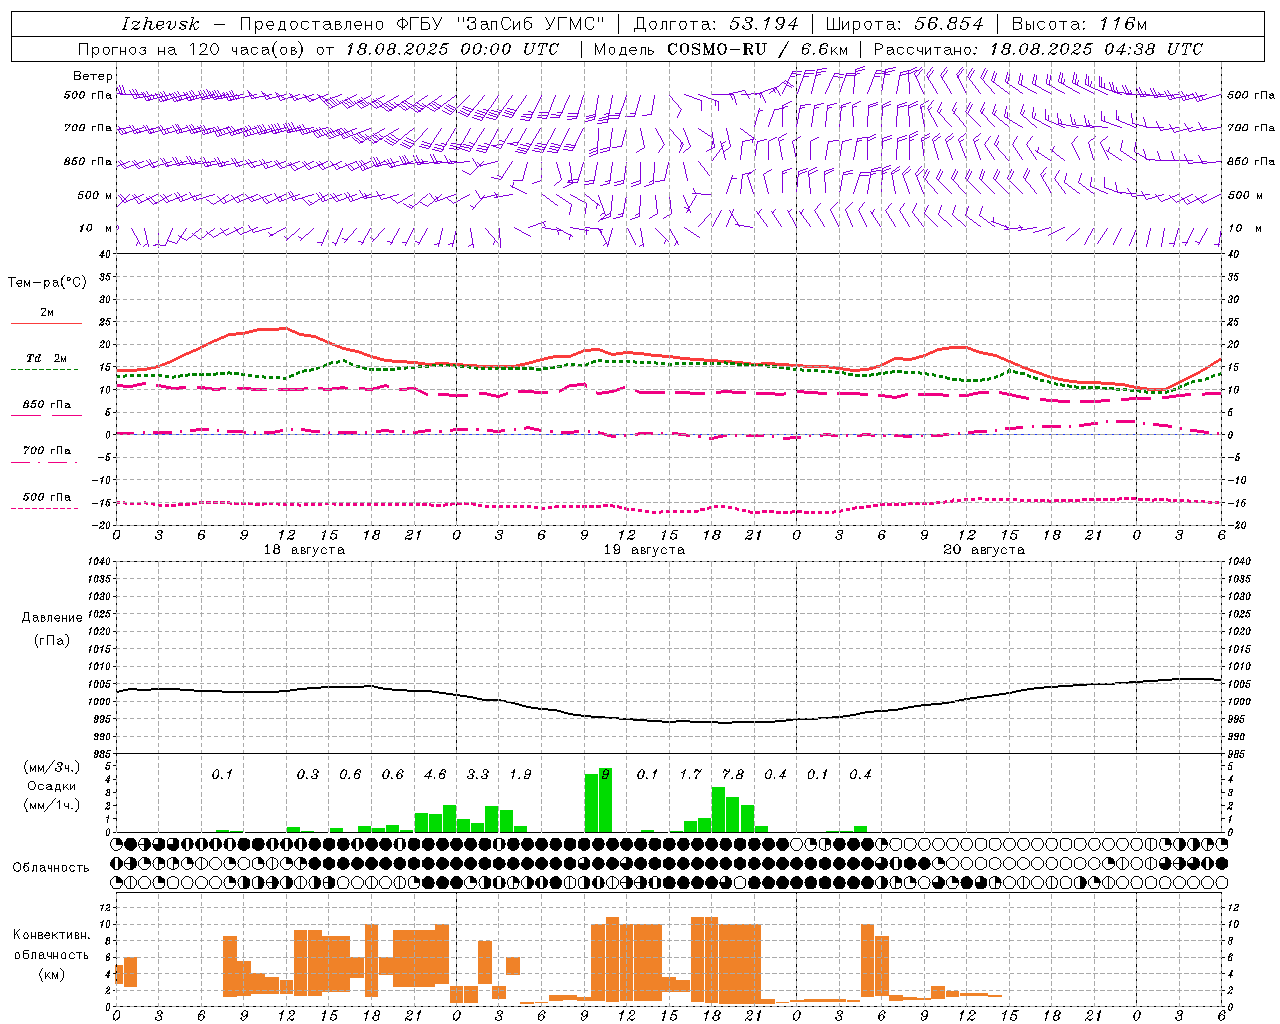Click the "Широта: 56.854" header field
The image size is (1280, 1024).
click(x=904, y=24)
